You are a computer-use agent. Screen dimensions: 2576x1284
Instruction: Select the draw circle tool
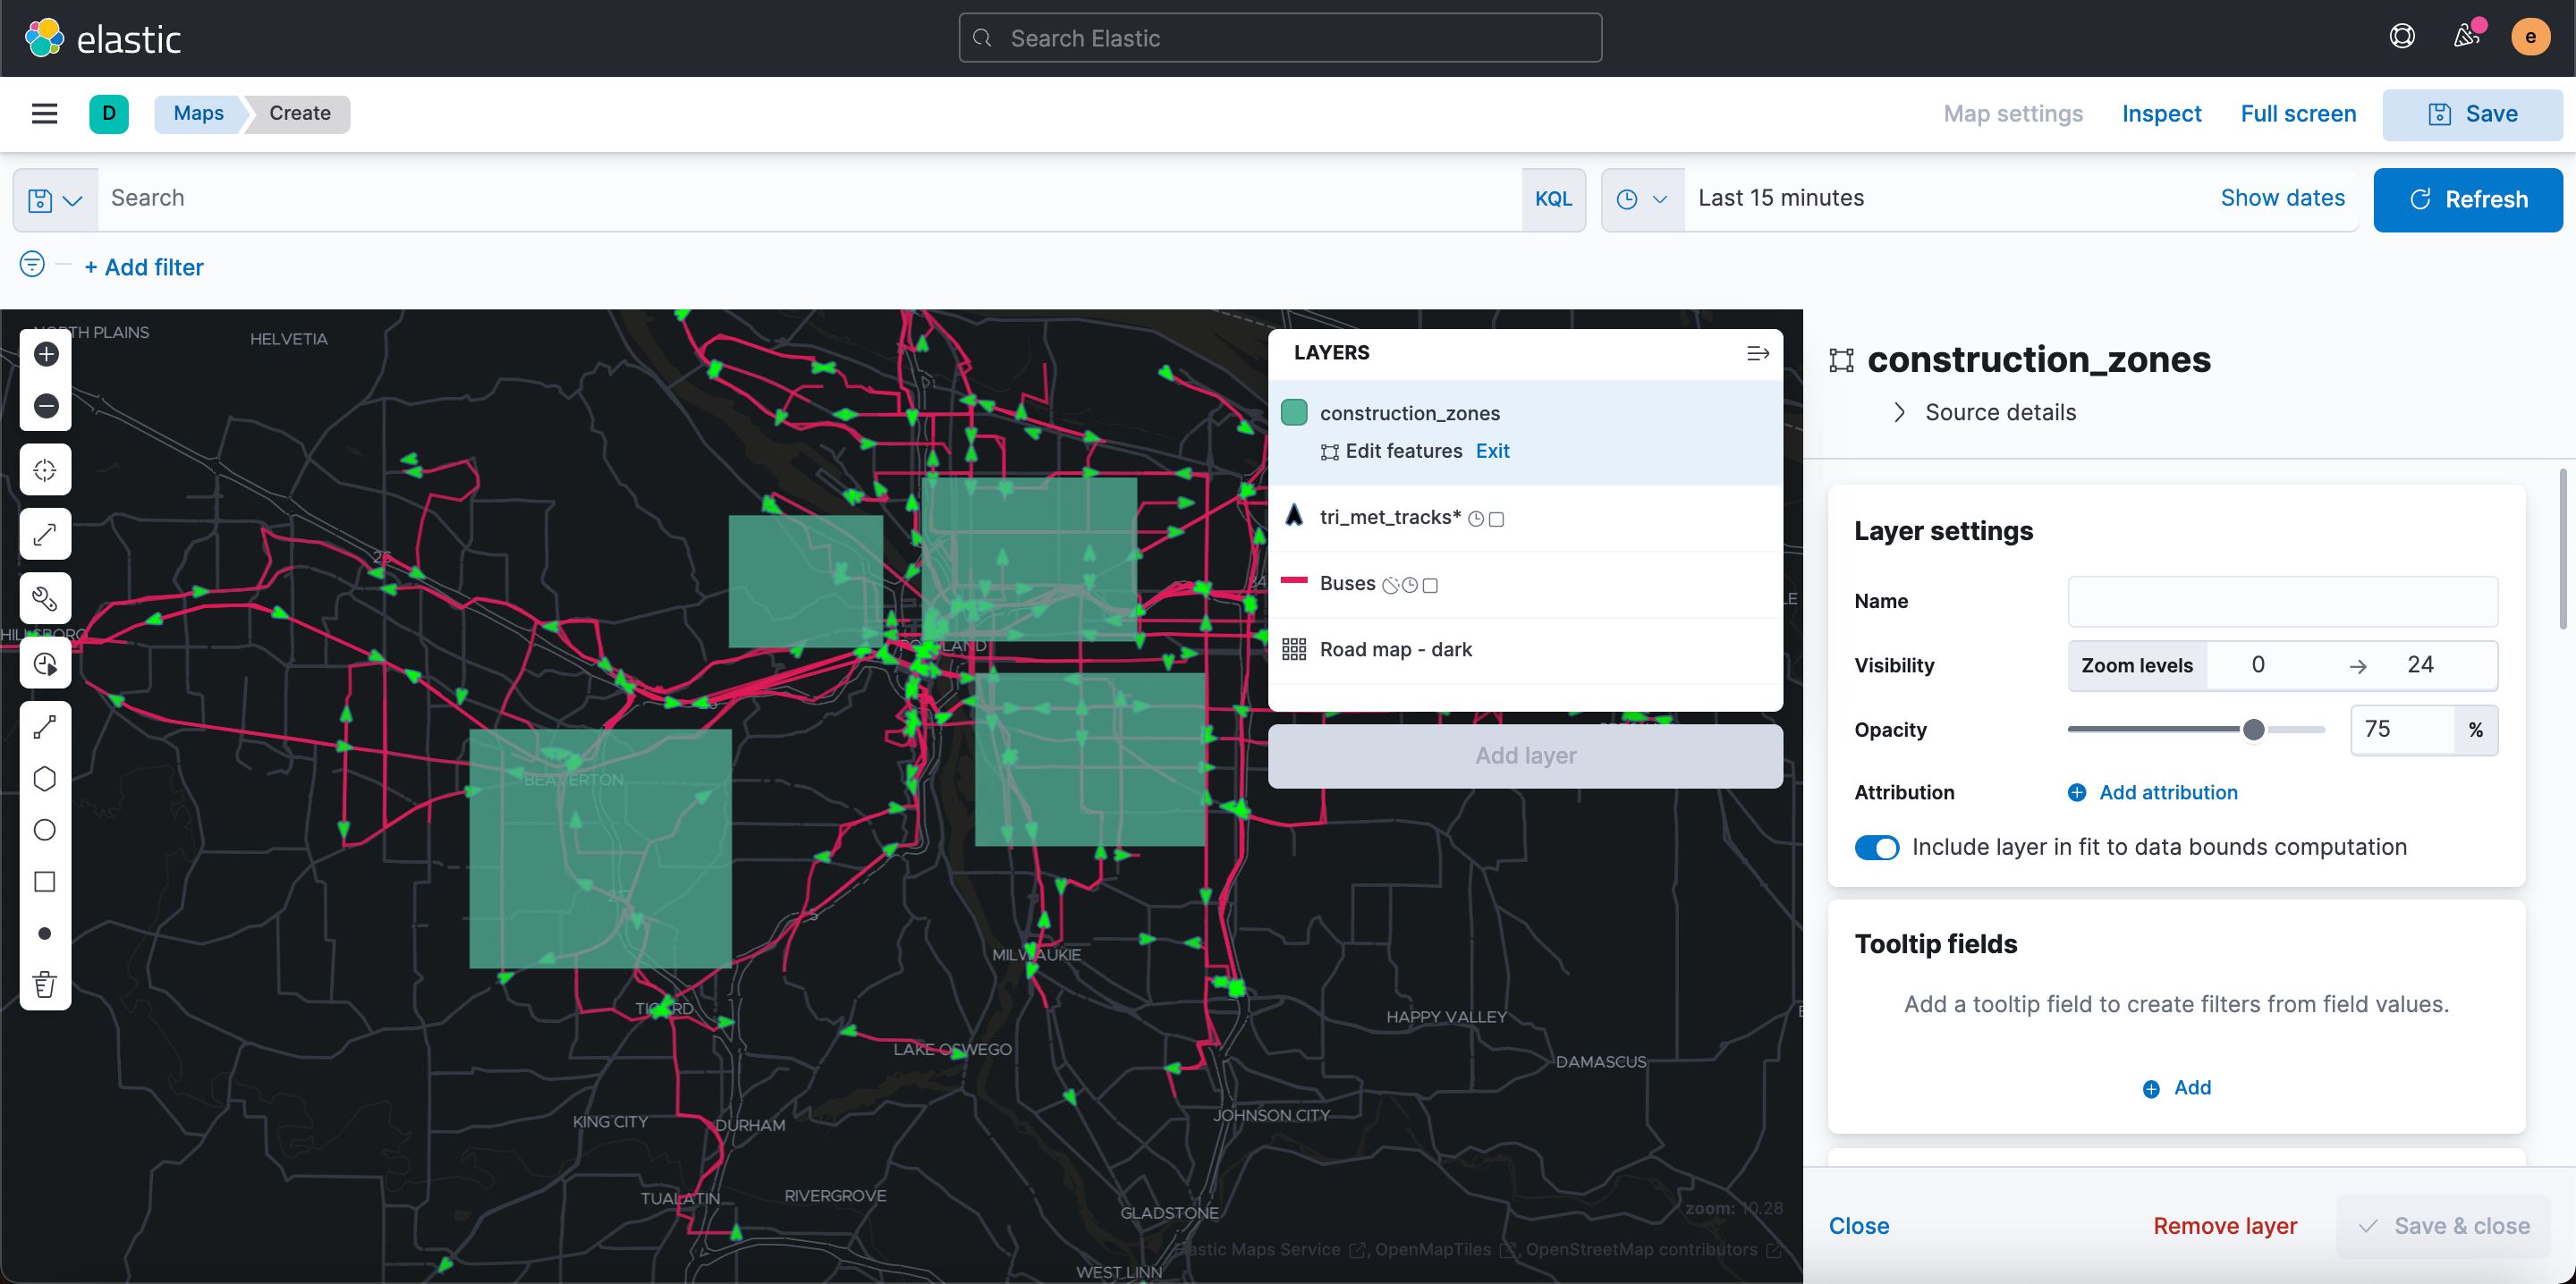[x=45, y=830]
